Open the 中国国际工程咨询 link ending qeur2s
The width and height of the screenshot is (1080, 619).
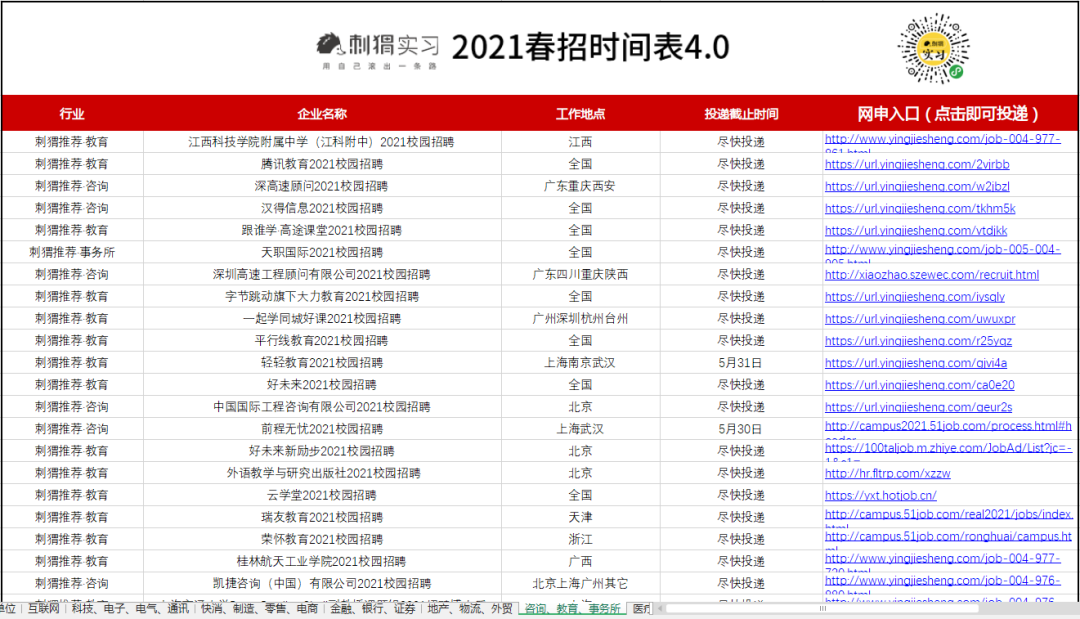point(918,407)
